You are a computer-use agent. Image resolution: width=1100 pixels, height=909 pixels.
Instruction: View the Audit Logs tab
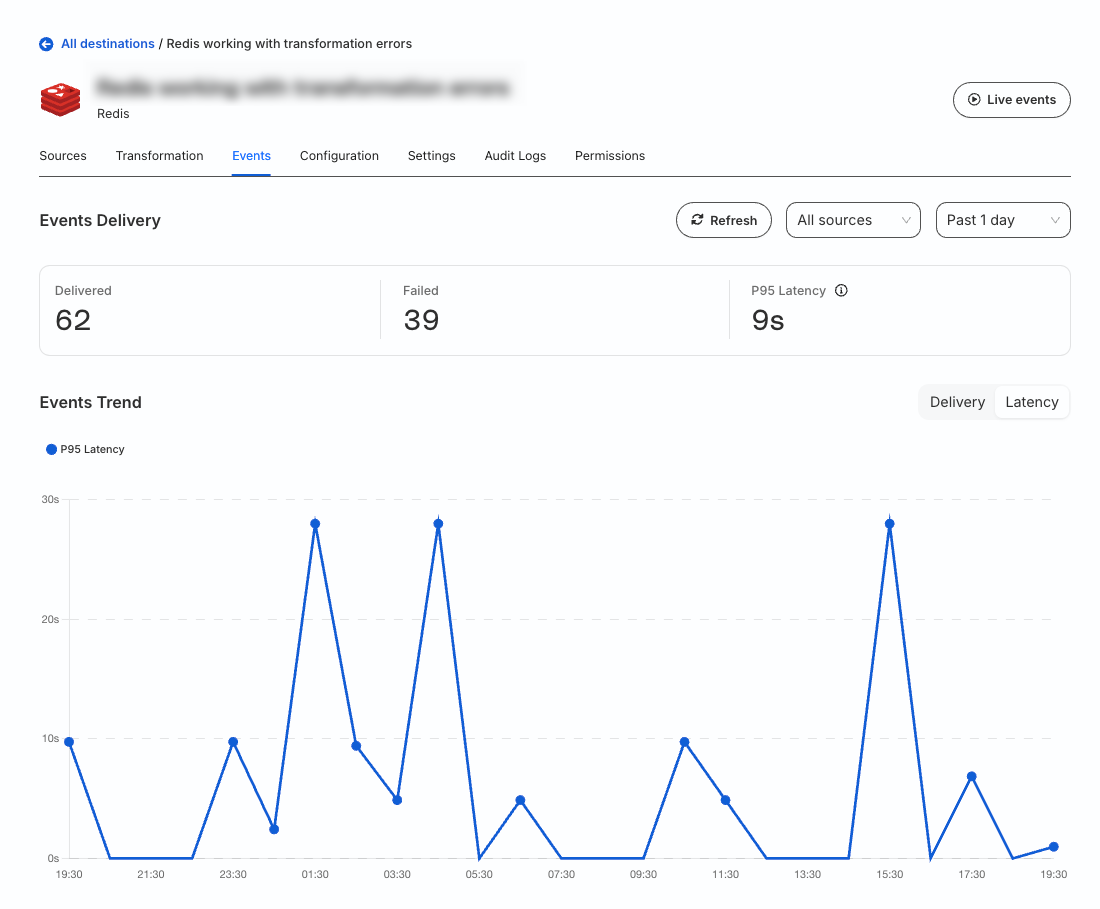point(515,156)
